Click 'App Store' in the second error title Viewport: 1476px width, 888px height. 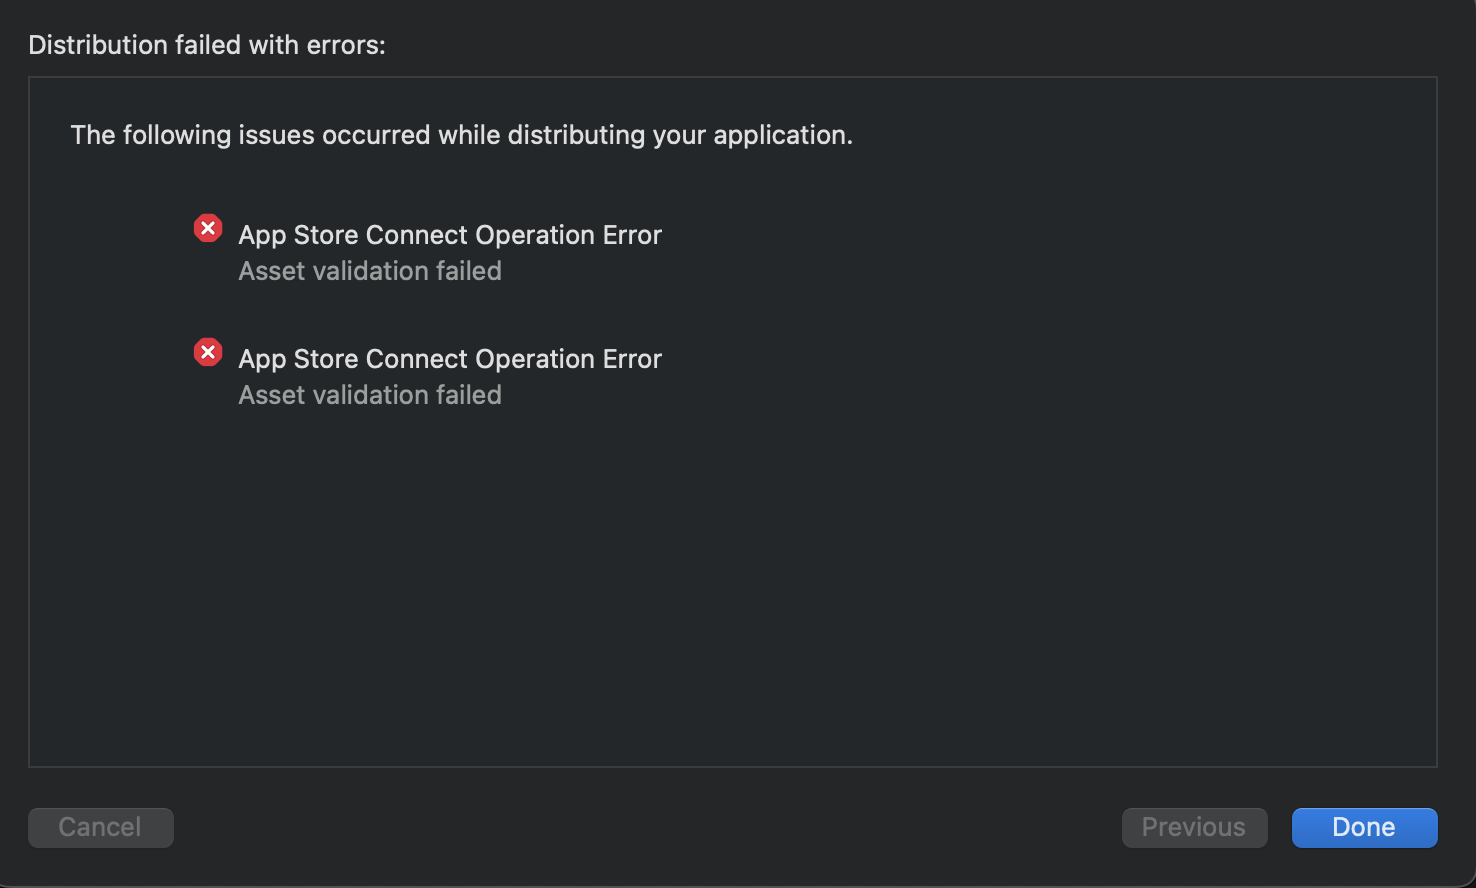pyautogui.click(x=299, y=359)
